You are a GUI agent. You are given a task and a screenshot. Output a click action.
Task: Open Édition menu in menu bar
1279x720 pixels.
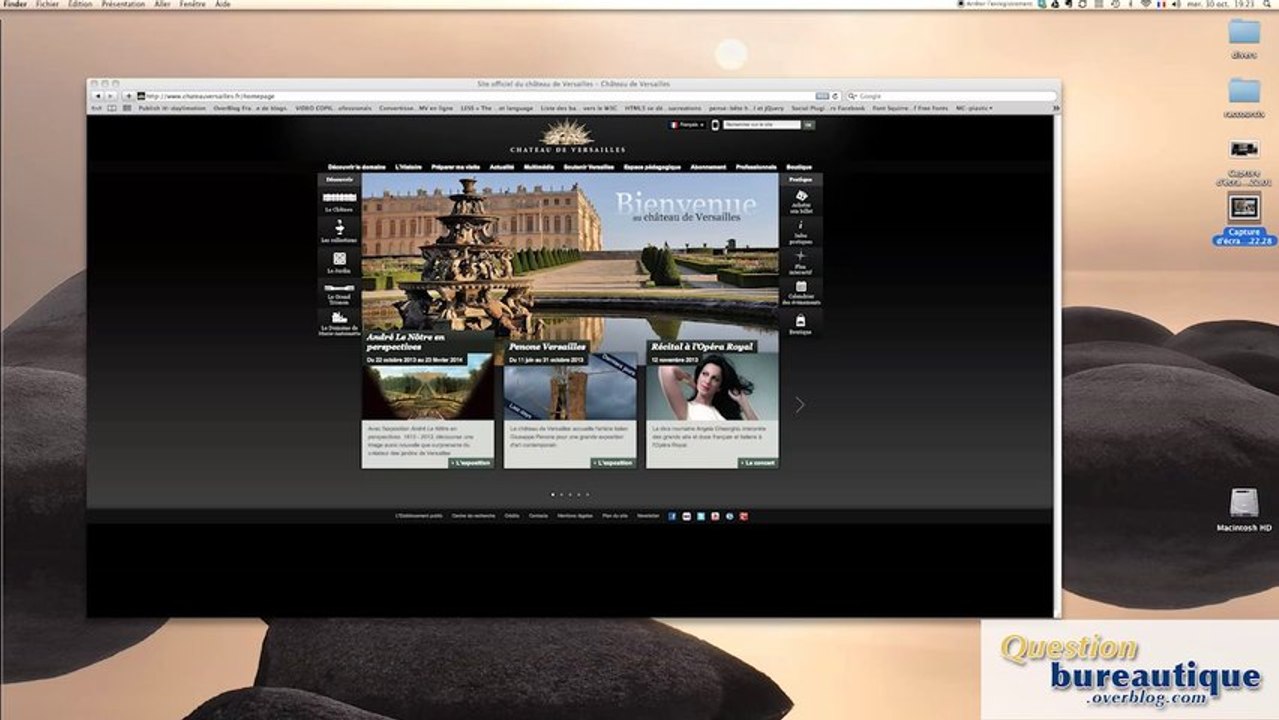click(80, 4)
